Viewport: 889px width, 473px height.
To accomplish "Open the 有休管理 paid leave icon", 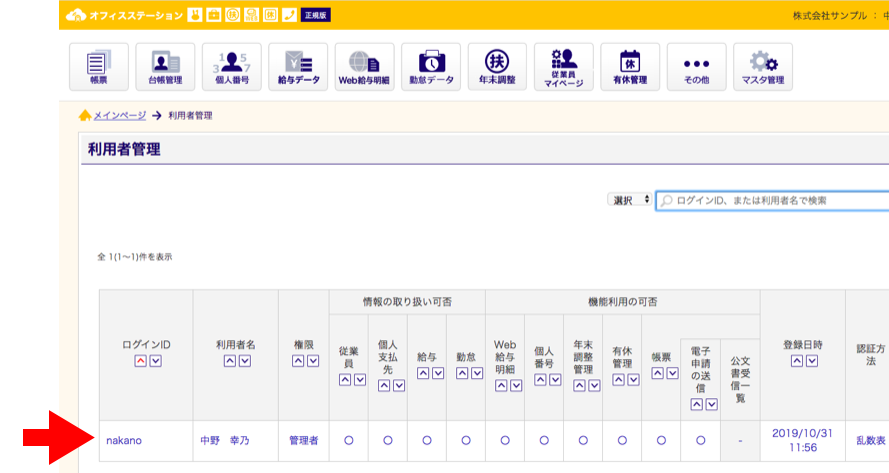I will click(630, 67).
